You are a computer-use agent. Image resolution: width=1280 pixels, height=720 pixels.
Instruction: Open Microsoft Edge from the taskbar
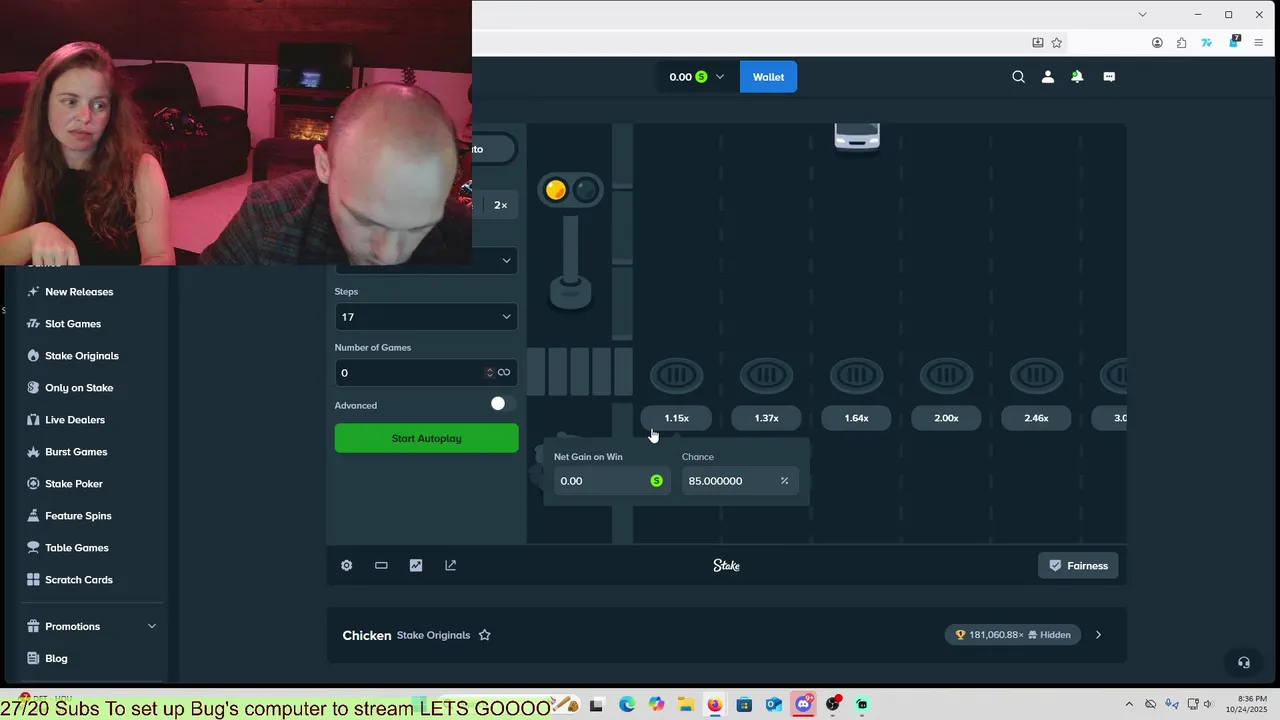626,705
